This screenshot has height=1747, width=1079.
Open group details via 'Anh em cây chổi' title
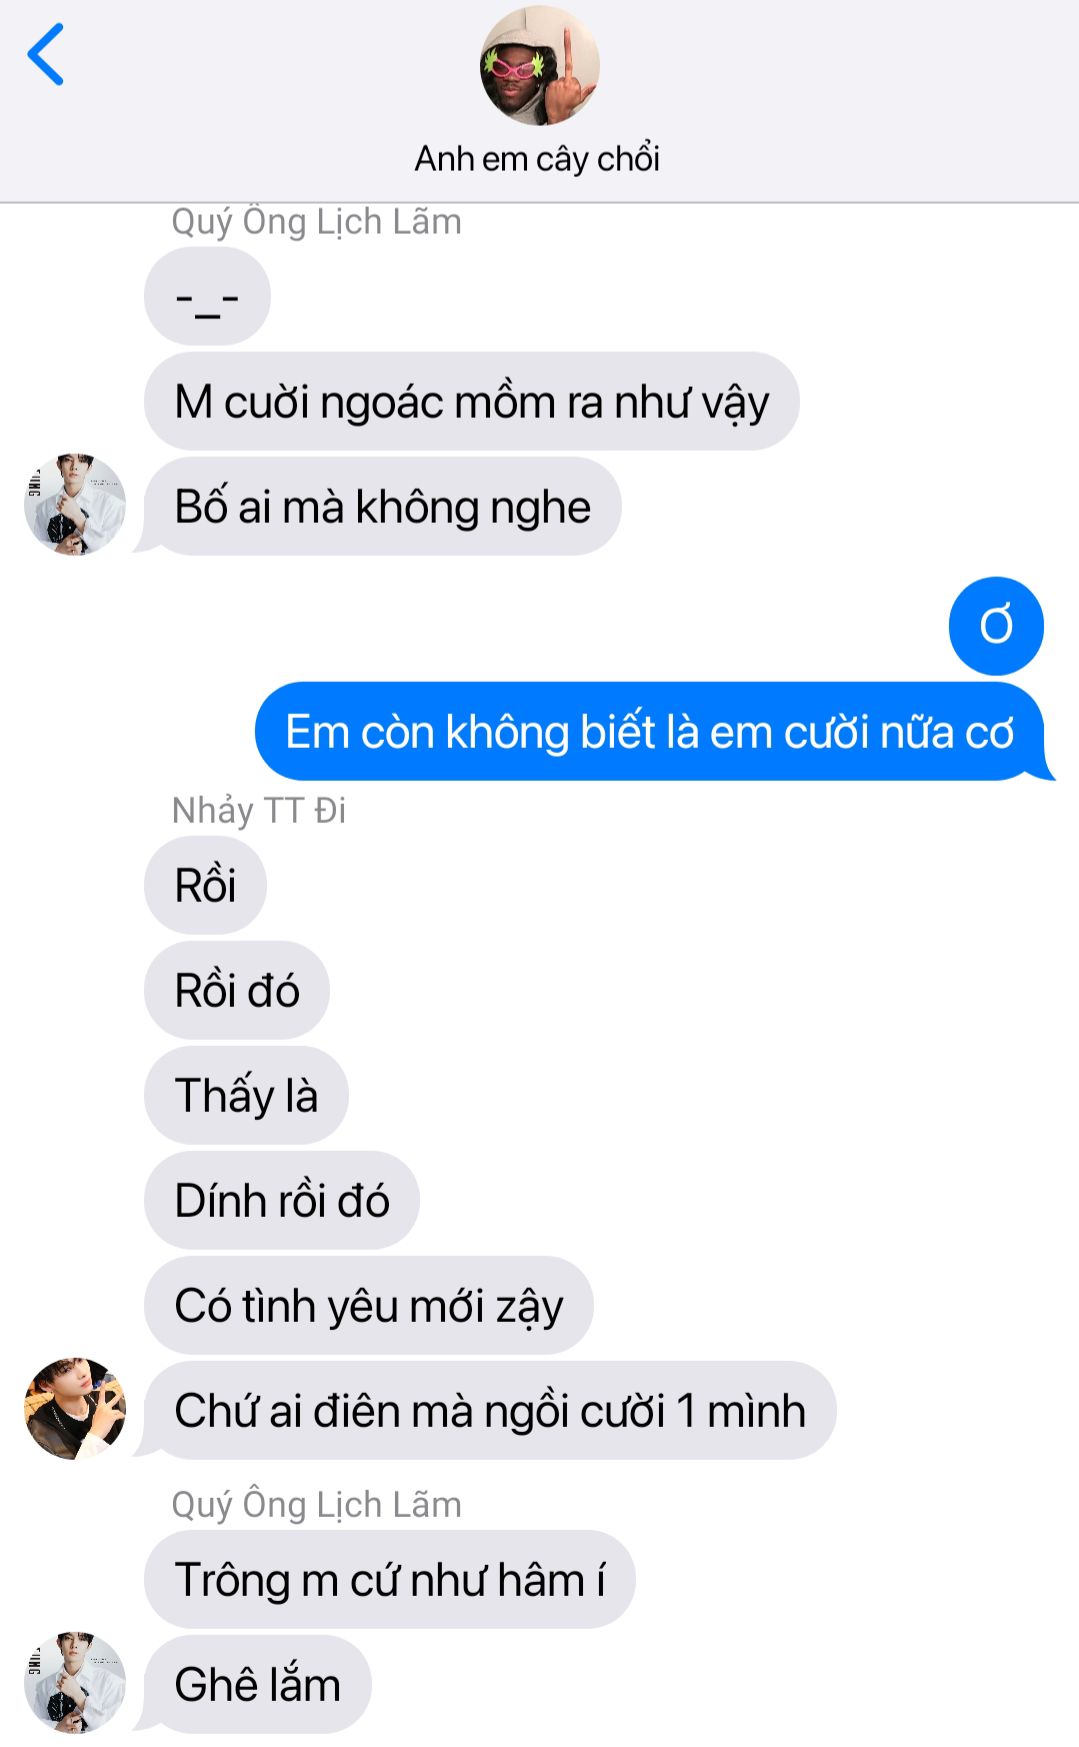coord(538,159)
